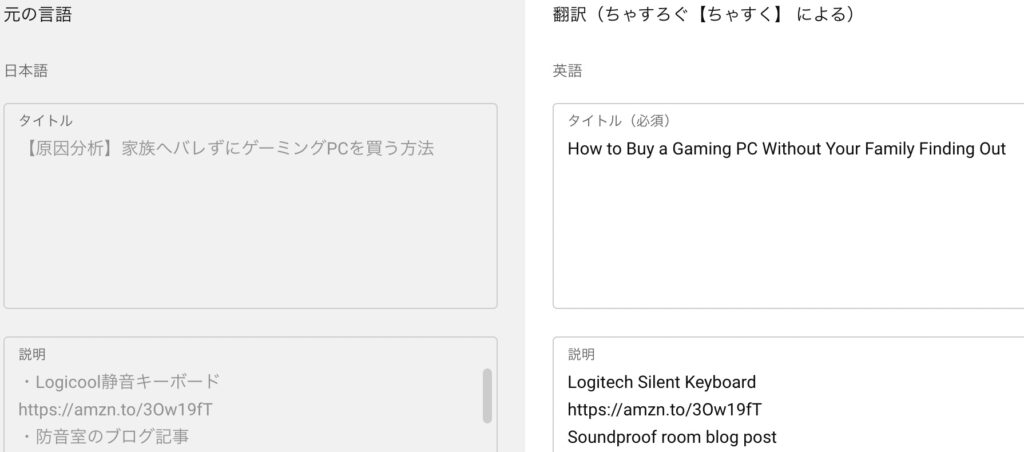1024x452 pixels.
Task: Click the "説明" label in the Japanese description
Action: (33, 355)
